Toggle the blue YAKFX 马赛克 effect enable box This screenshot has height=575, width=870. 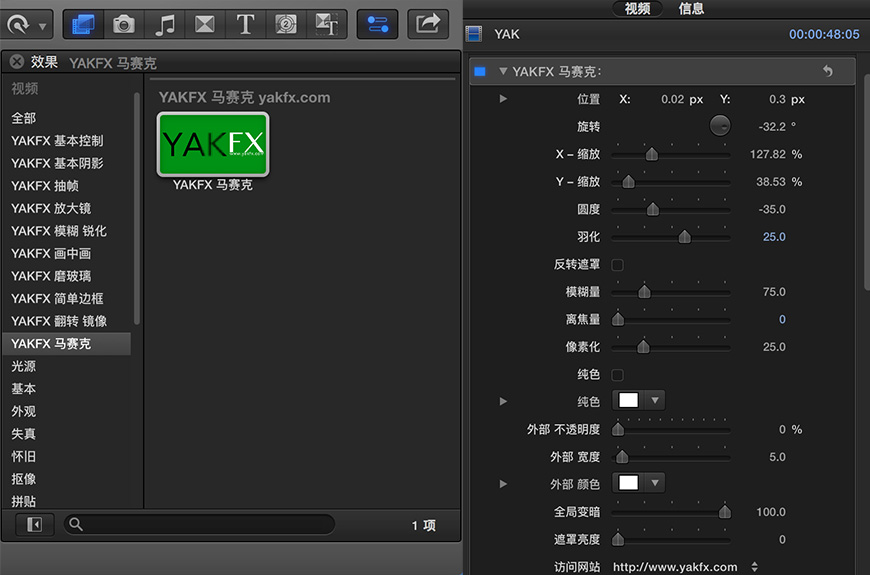(480, 71)
